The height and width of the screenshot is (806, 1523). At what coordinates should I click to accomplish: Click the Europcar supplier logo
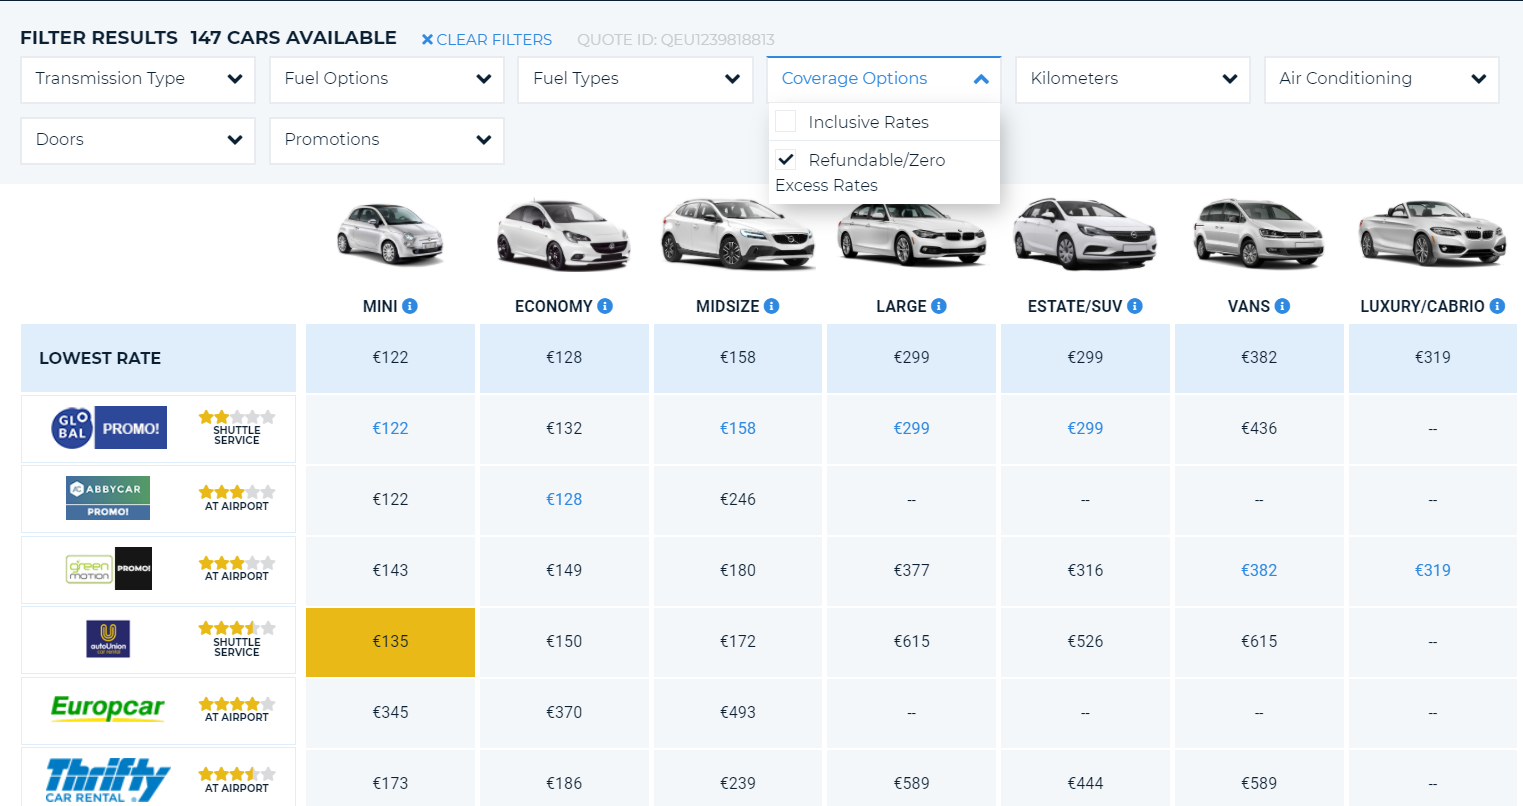pos(108,708)
